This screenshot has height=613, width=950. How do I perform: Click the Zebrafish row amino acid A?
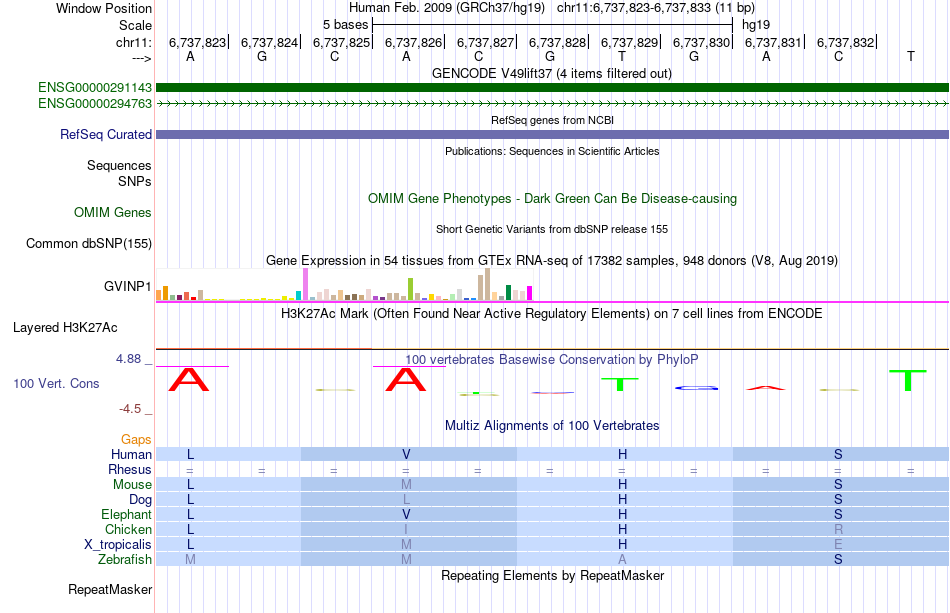click(622, 559)
